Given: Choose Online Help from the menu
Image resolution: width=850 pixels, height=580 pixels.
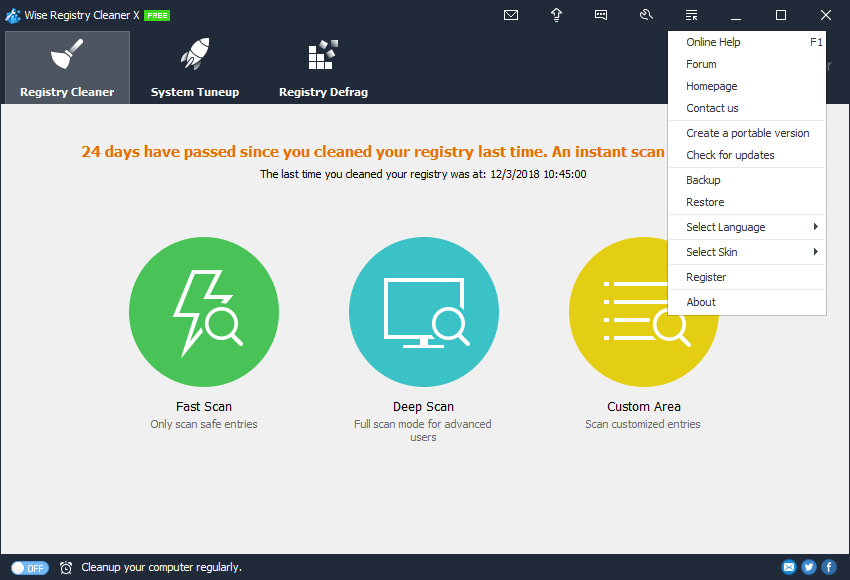Looking at the screenshot, I should pos(747,42).
